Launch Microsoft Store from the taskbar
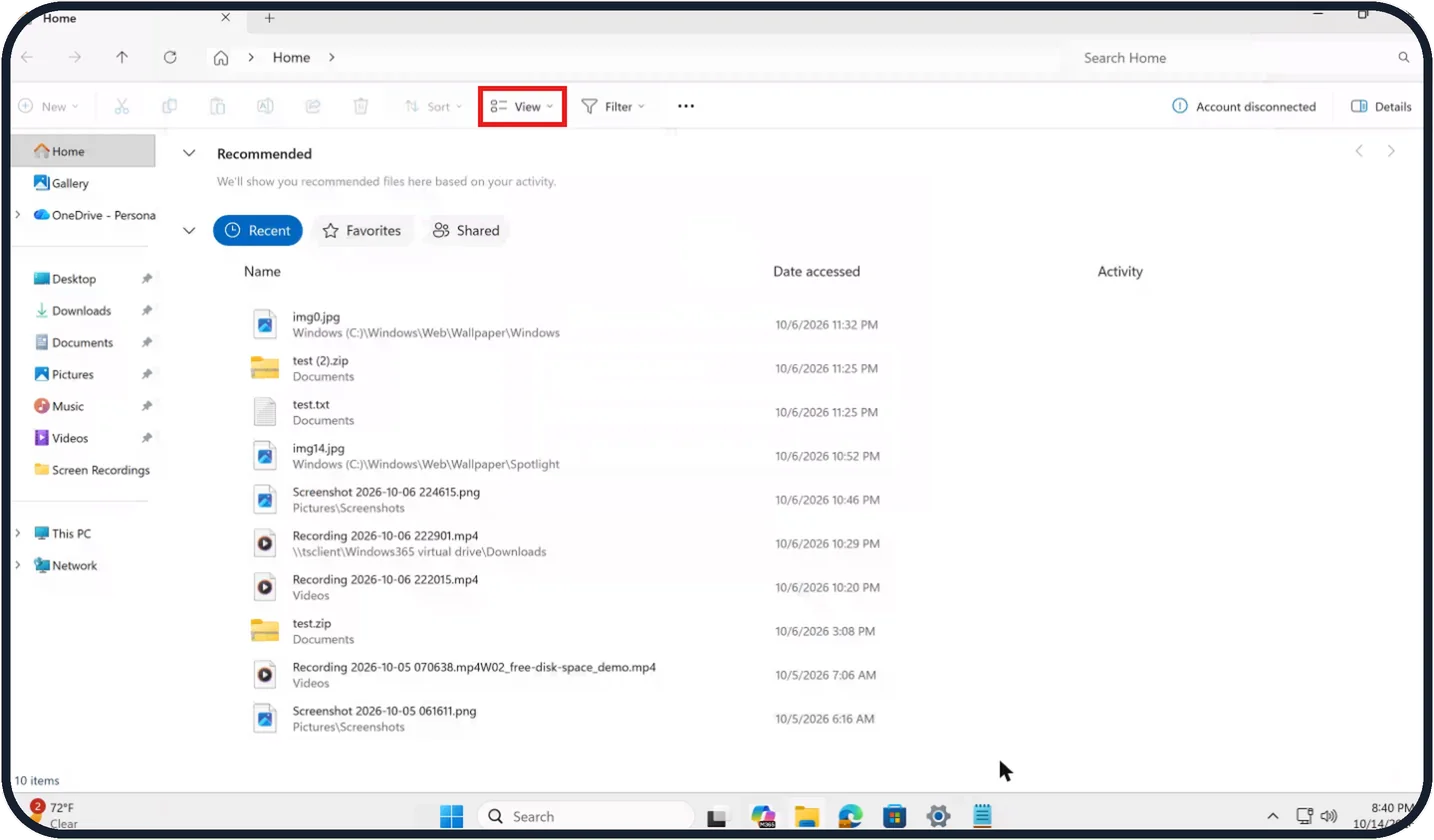The image size is (1434, 840). [x=894, y=816]
